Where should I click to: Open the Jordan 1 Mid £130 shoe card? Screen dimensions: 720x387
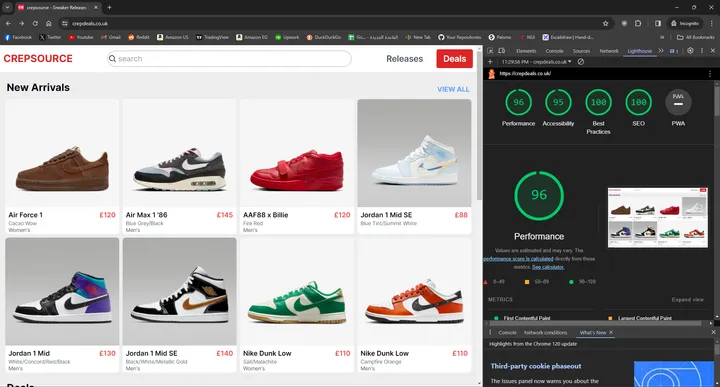(62, 305)
